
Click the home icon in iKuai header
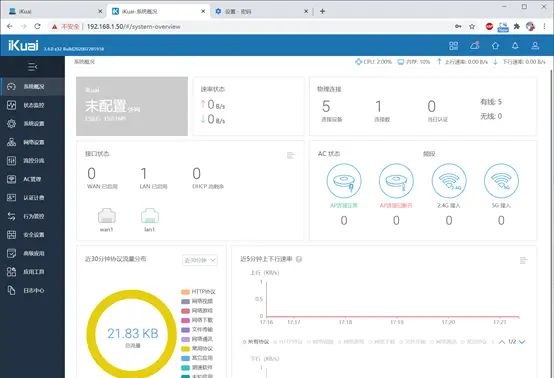click(495, 46)
